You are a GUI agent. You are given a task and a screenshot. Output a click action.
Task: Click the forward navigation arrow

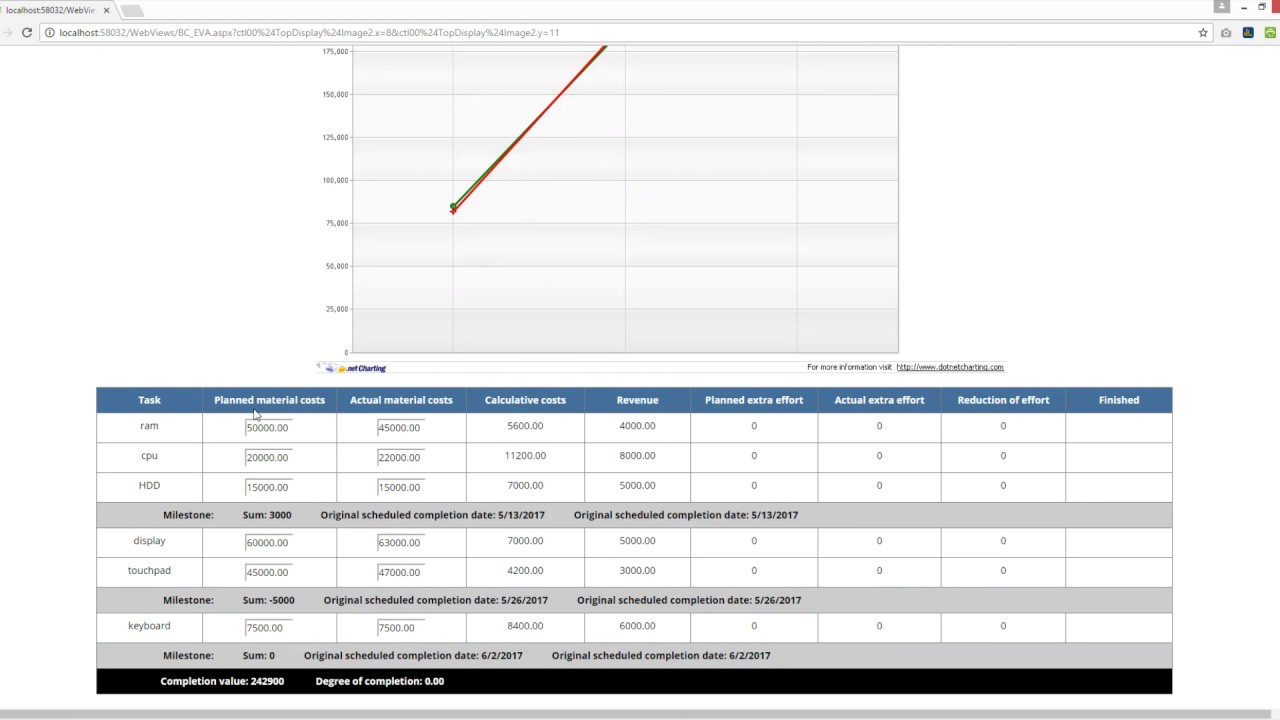[7, 32]
